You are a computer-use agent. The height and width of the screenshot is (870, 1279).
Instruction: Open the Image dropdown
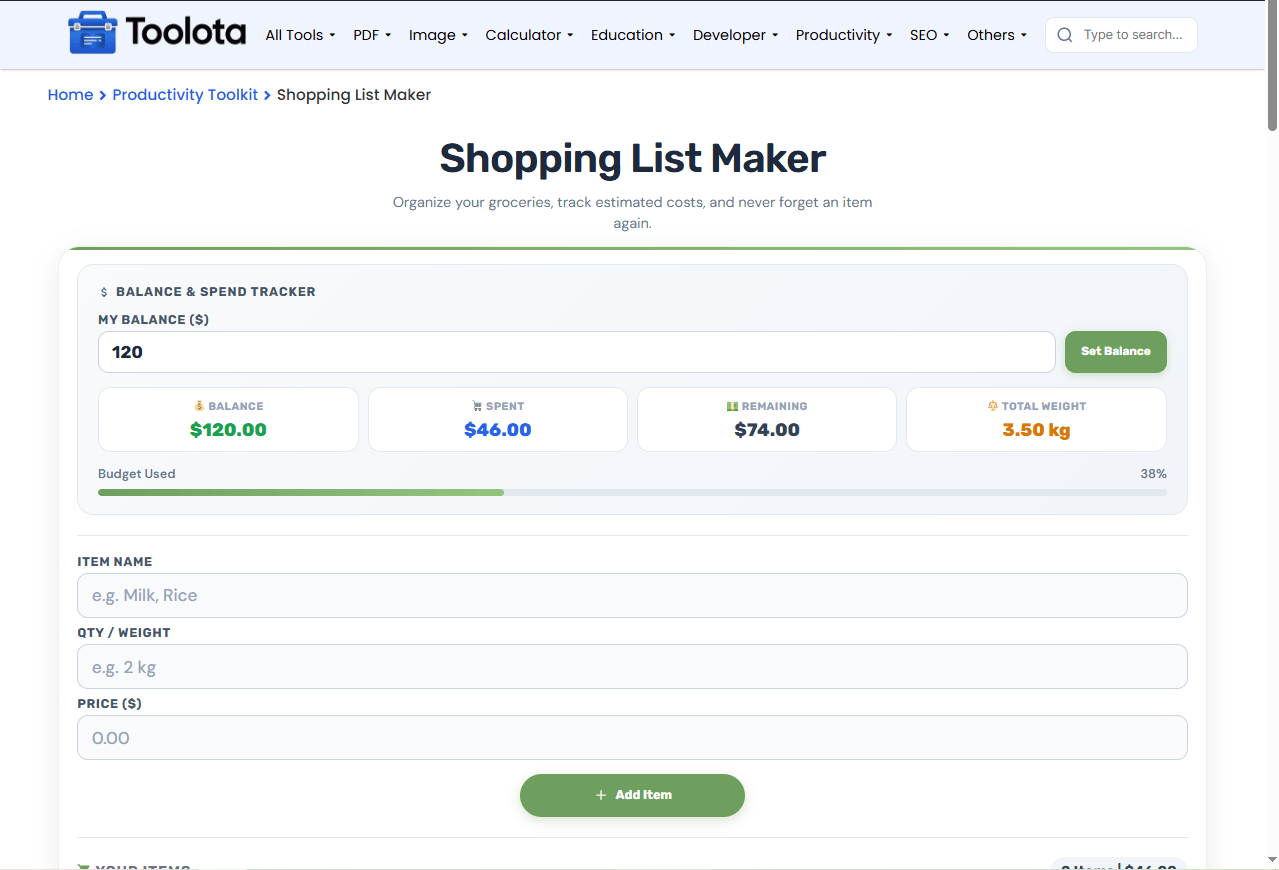438,35
